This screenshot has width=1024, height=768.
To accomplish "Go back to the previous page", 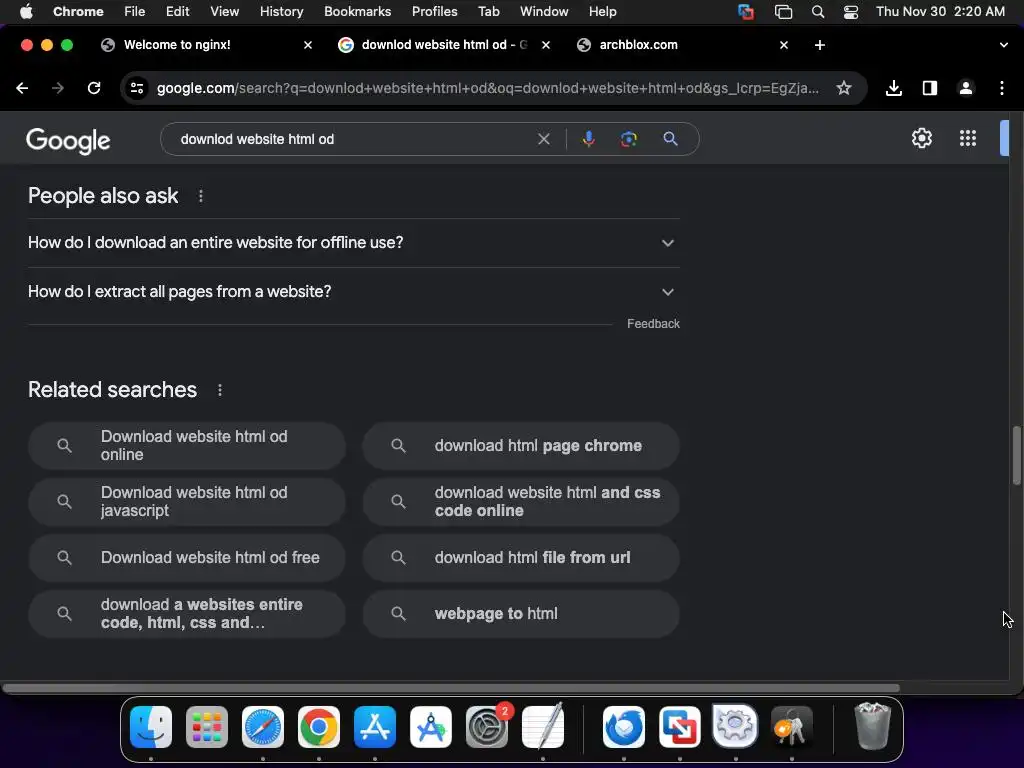I will coord(22,88).
